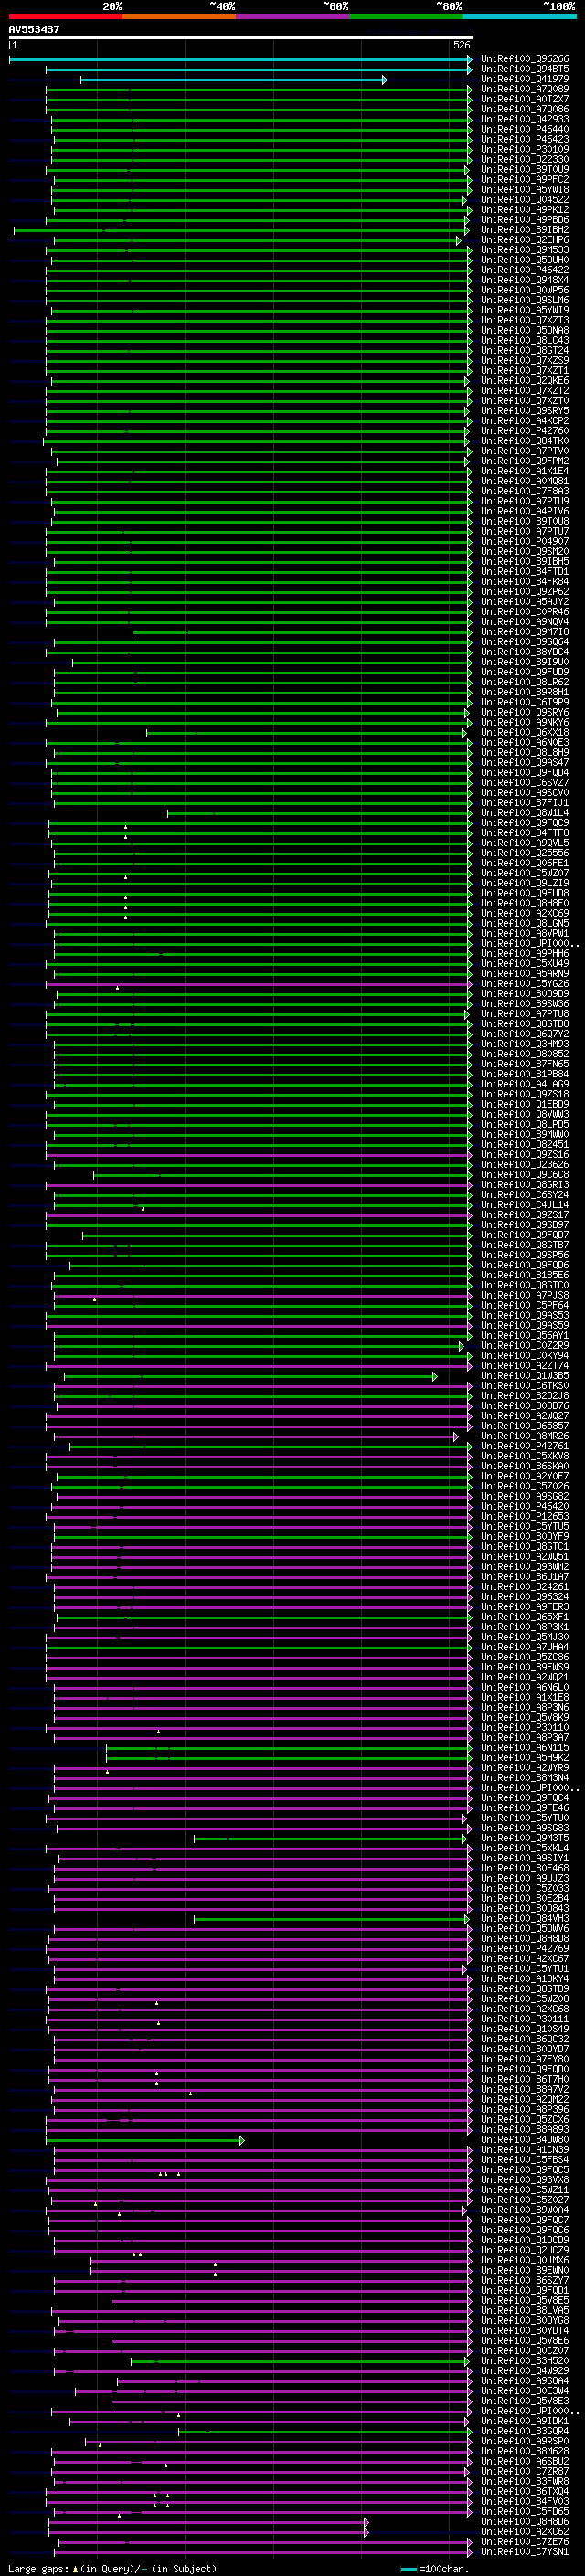Viewport: 585px width, 2576px height.
Task: Select hit label UniRef100_C0Z2R9
Action: pyautogui.click(x=525, y=1345)
